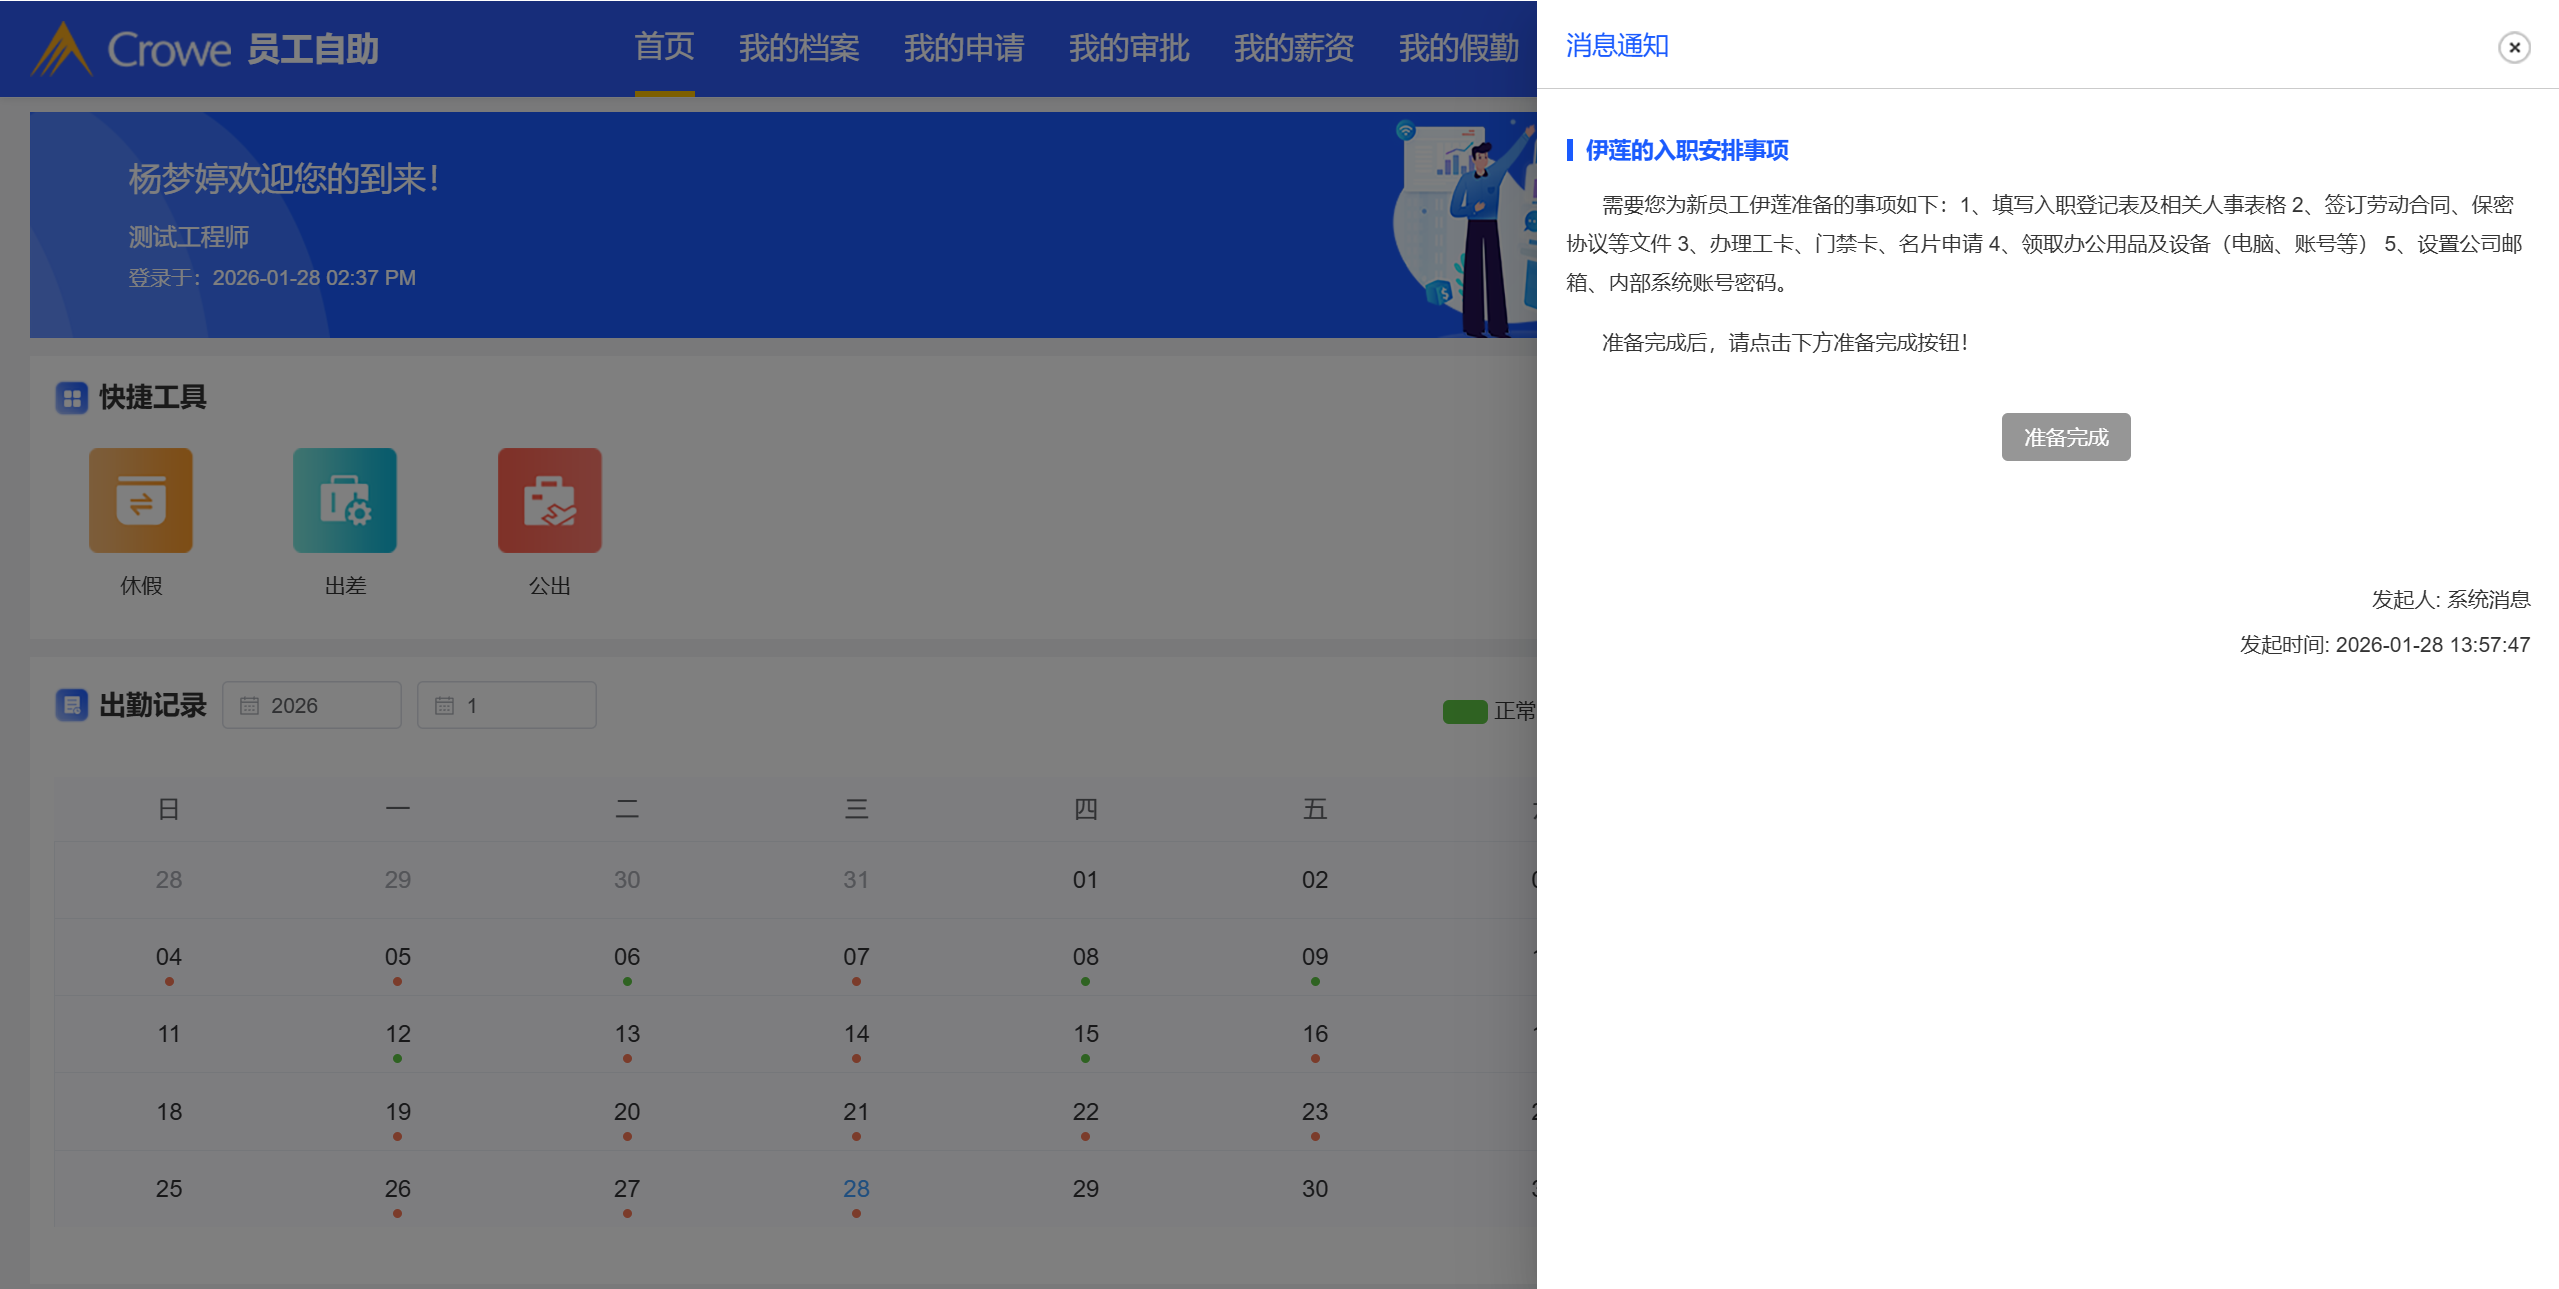Open the 我的申请 menu

pyautogui.click(x=963, y=48)
